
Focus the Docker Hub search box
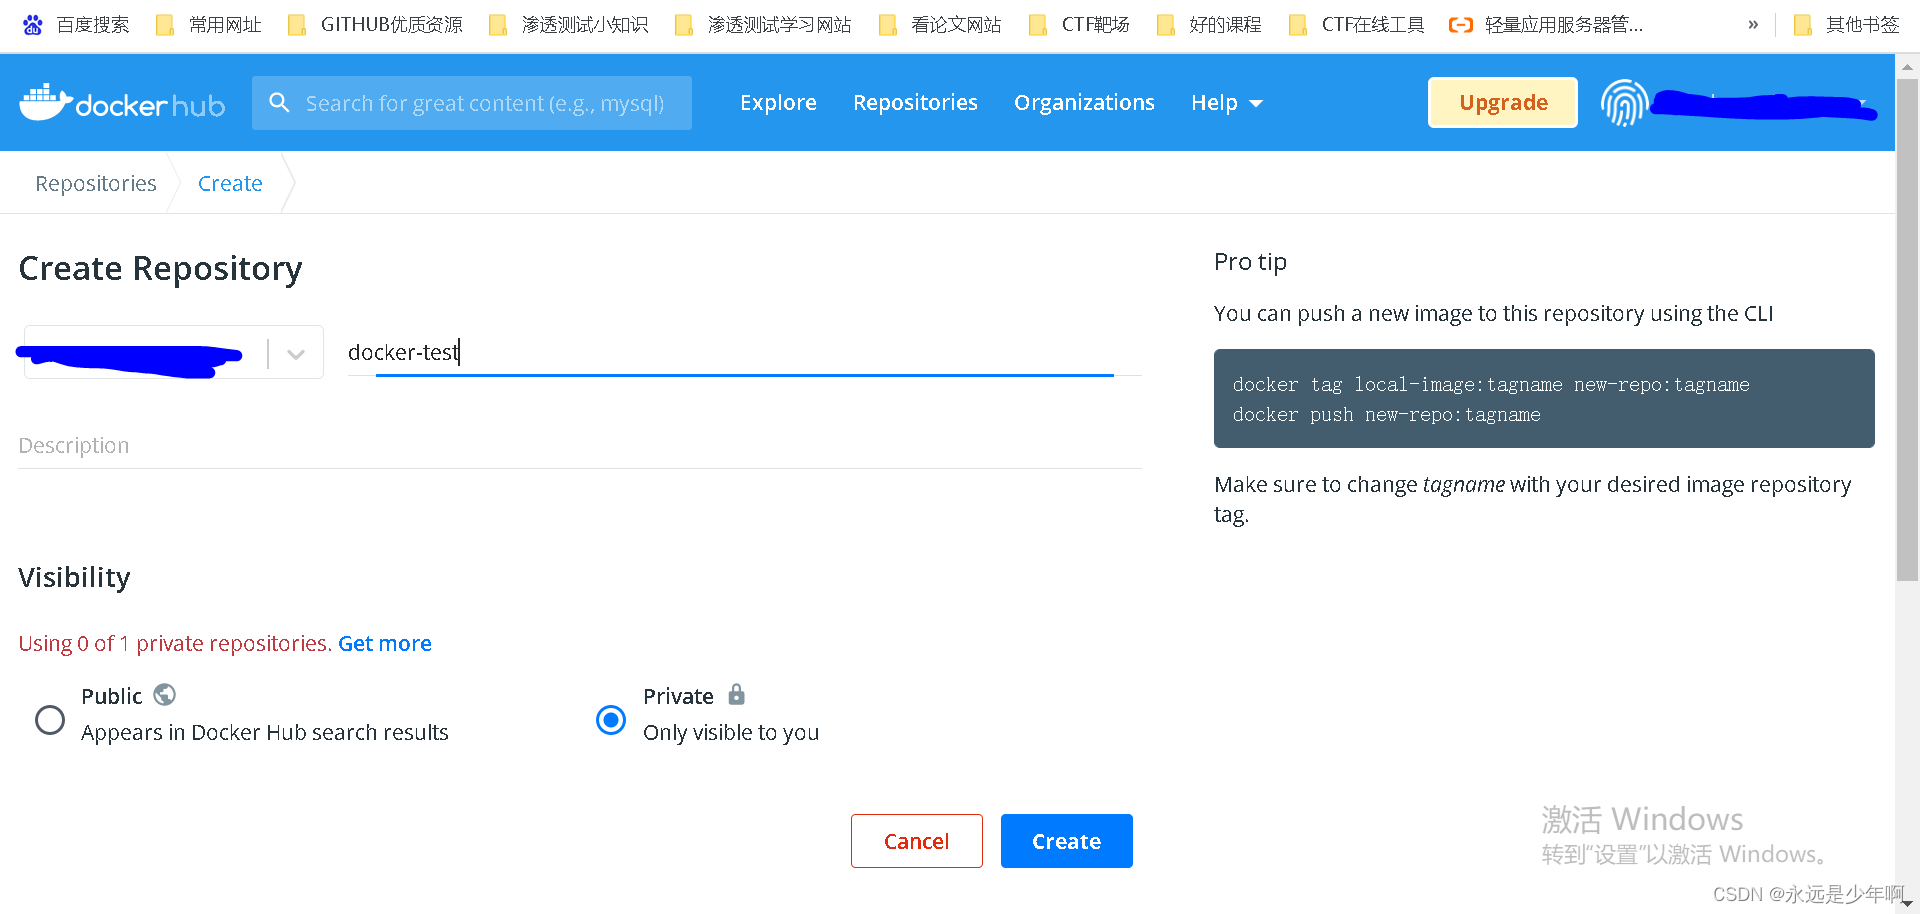point(472,103)
